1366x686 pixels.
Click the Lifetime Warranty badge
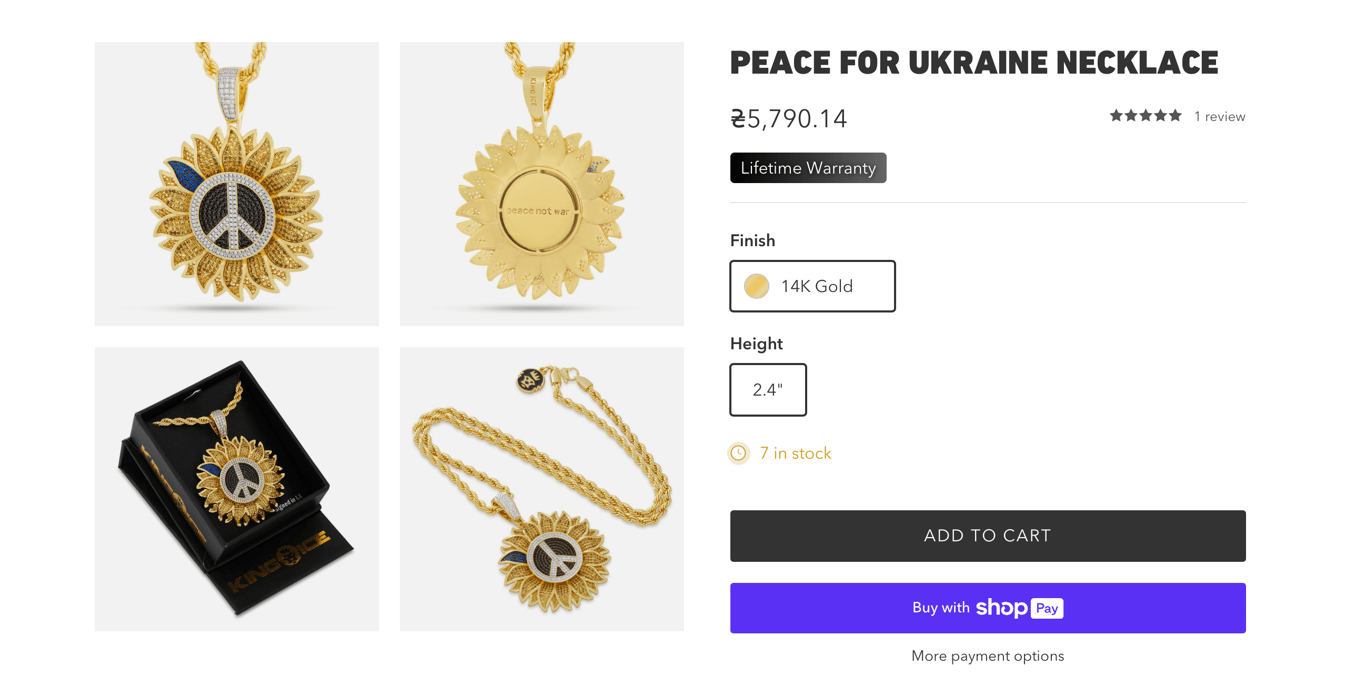click(x=808, y=168)
